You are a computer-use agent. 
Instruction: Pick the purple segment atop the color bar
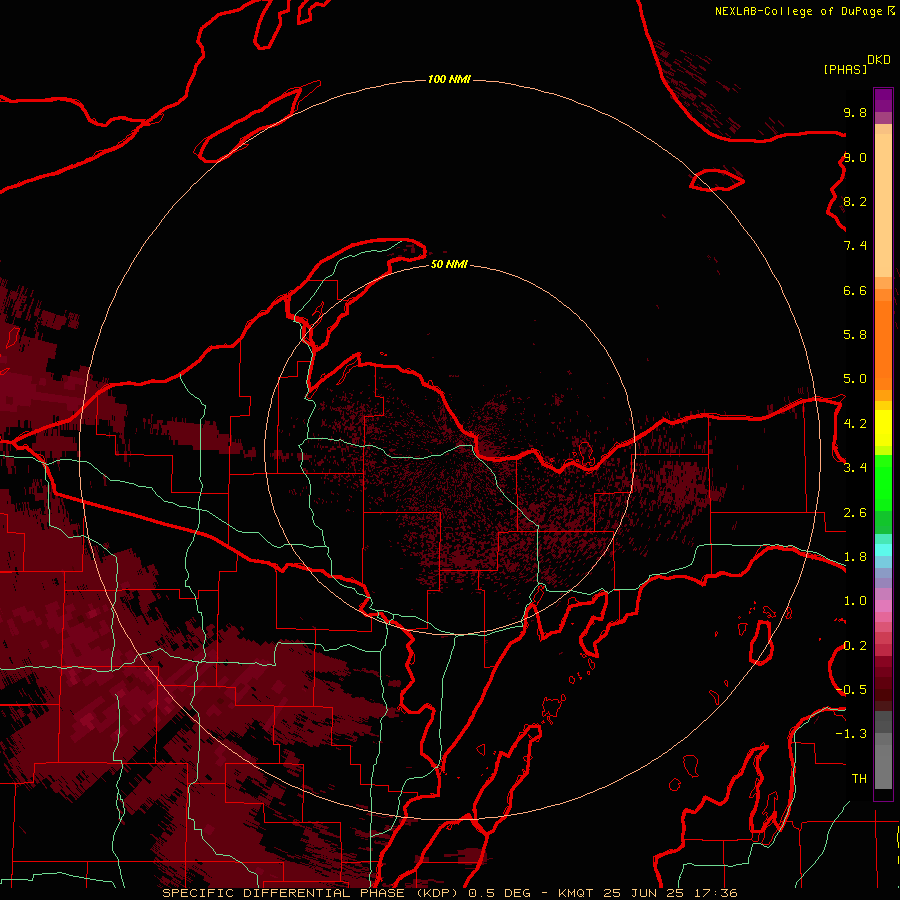pyautogui.click(x=883, y=100)
